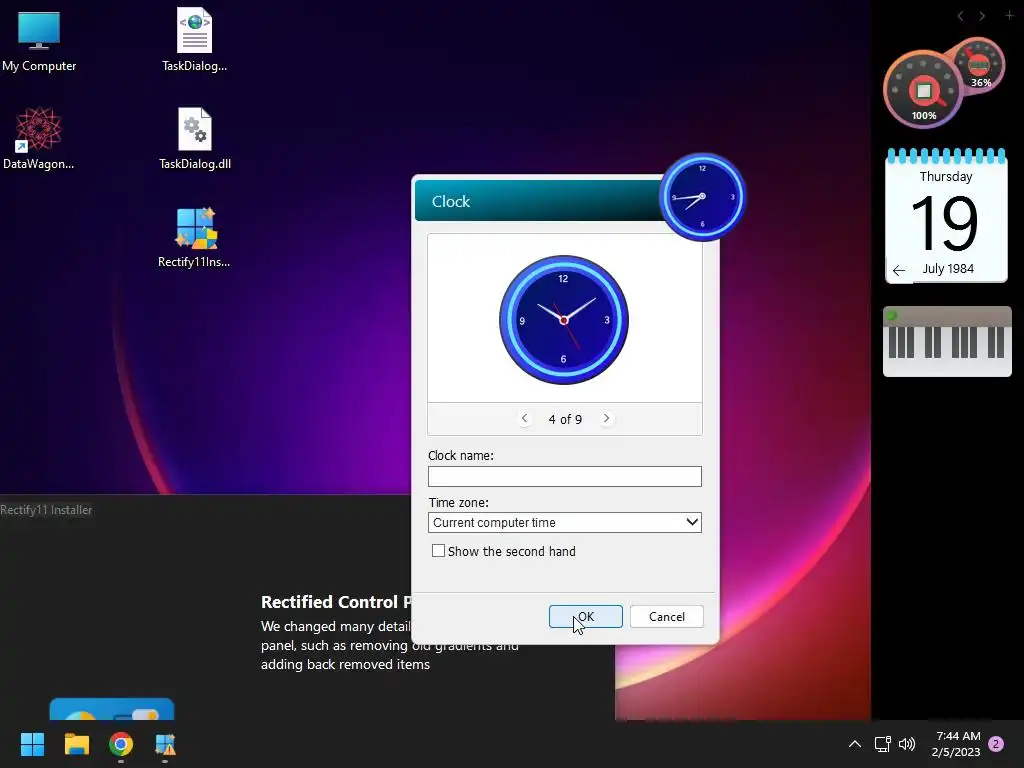Viewport: 1024px width, 768px height.
Task: Show the next clock style
Action: 606,419
